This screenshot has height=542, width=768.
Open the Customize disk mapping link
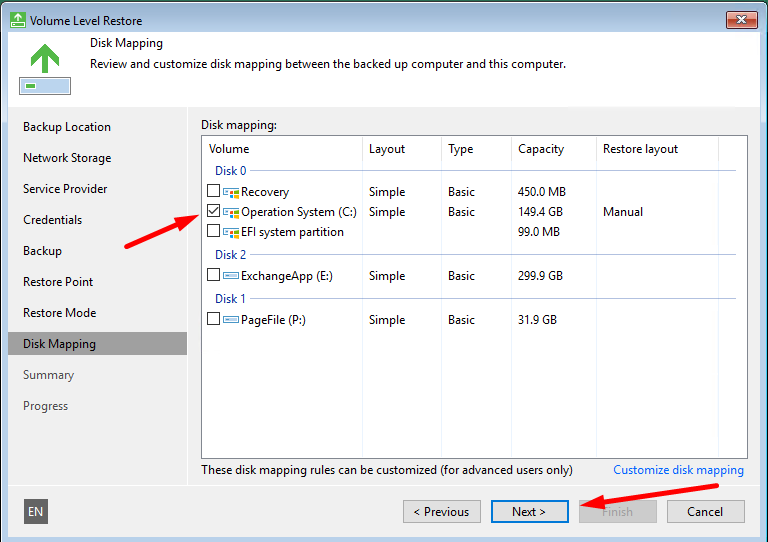click(678, 470)
